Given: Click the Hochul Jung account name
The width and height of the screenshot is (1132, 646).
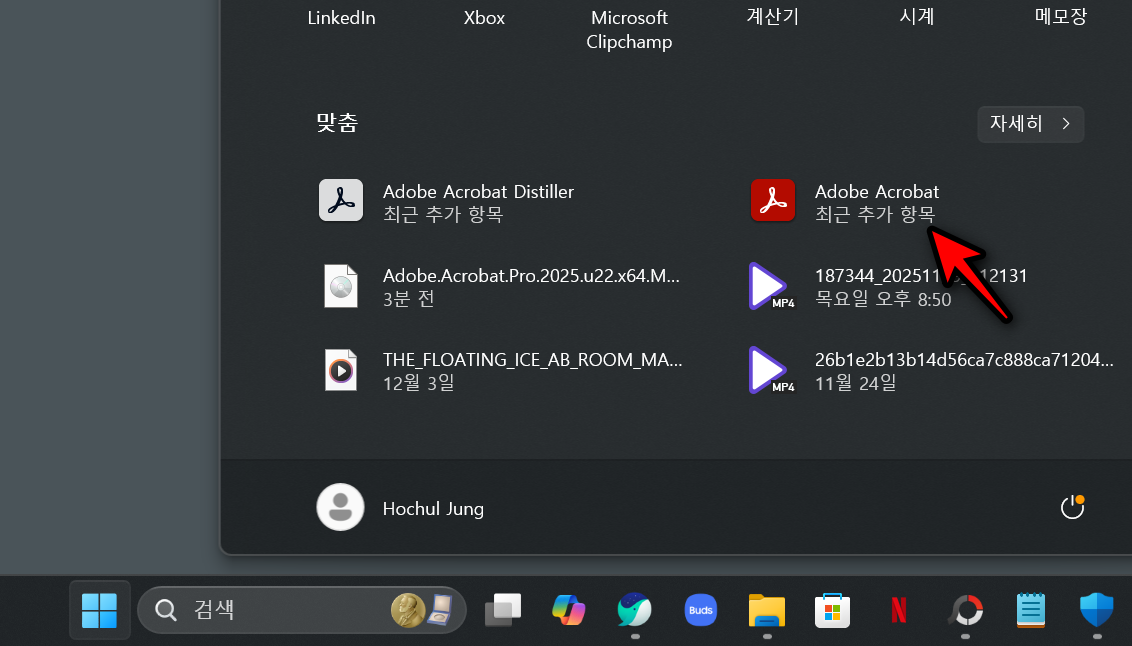Looking at the screenshot, I should [433, 508].
